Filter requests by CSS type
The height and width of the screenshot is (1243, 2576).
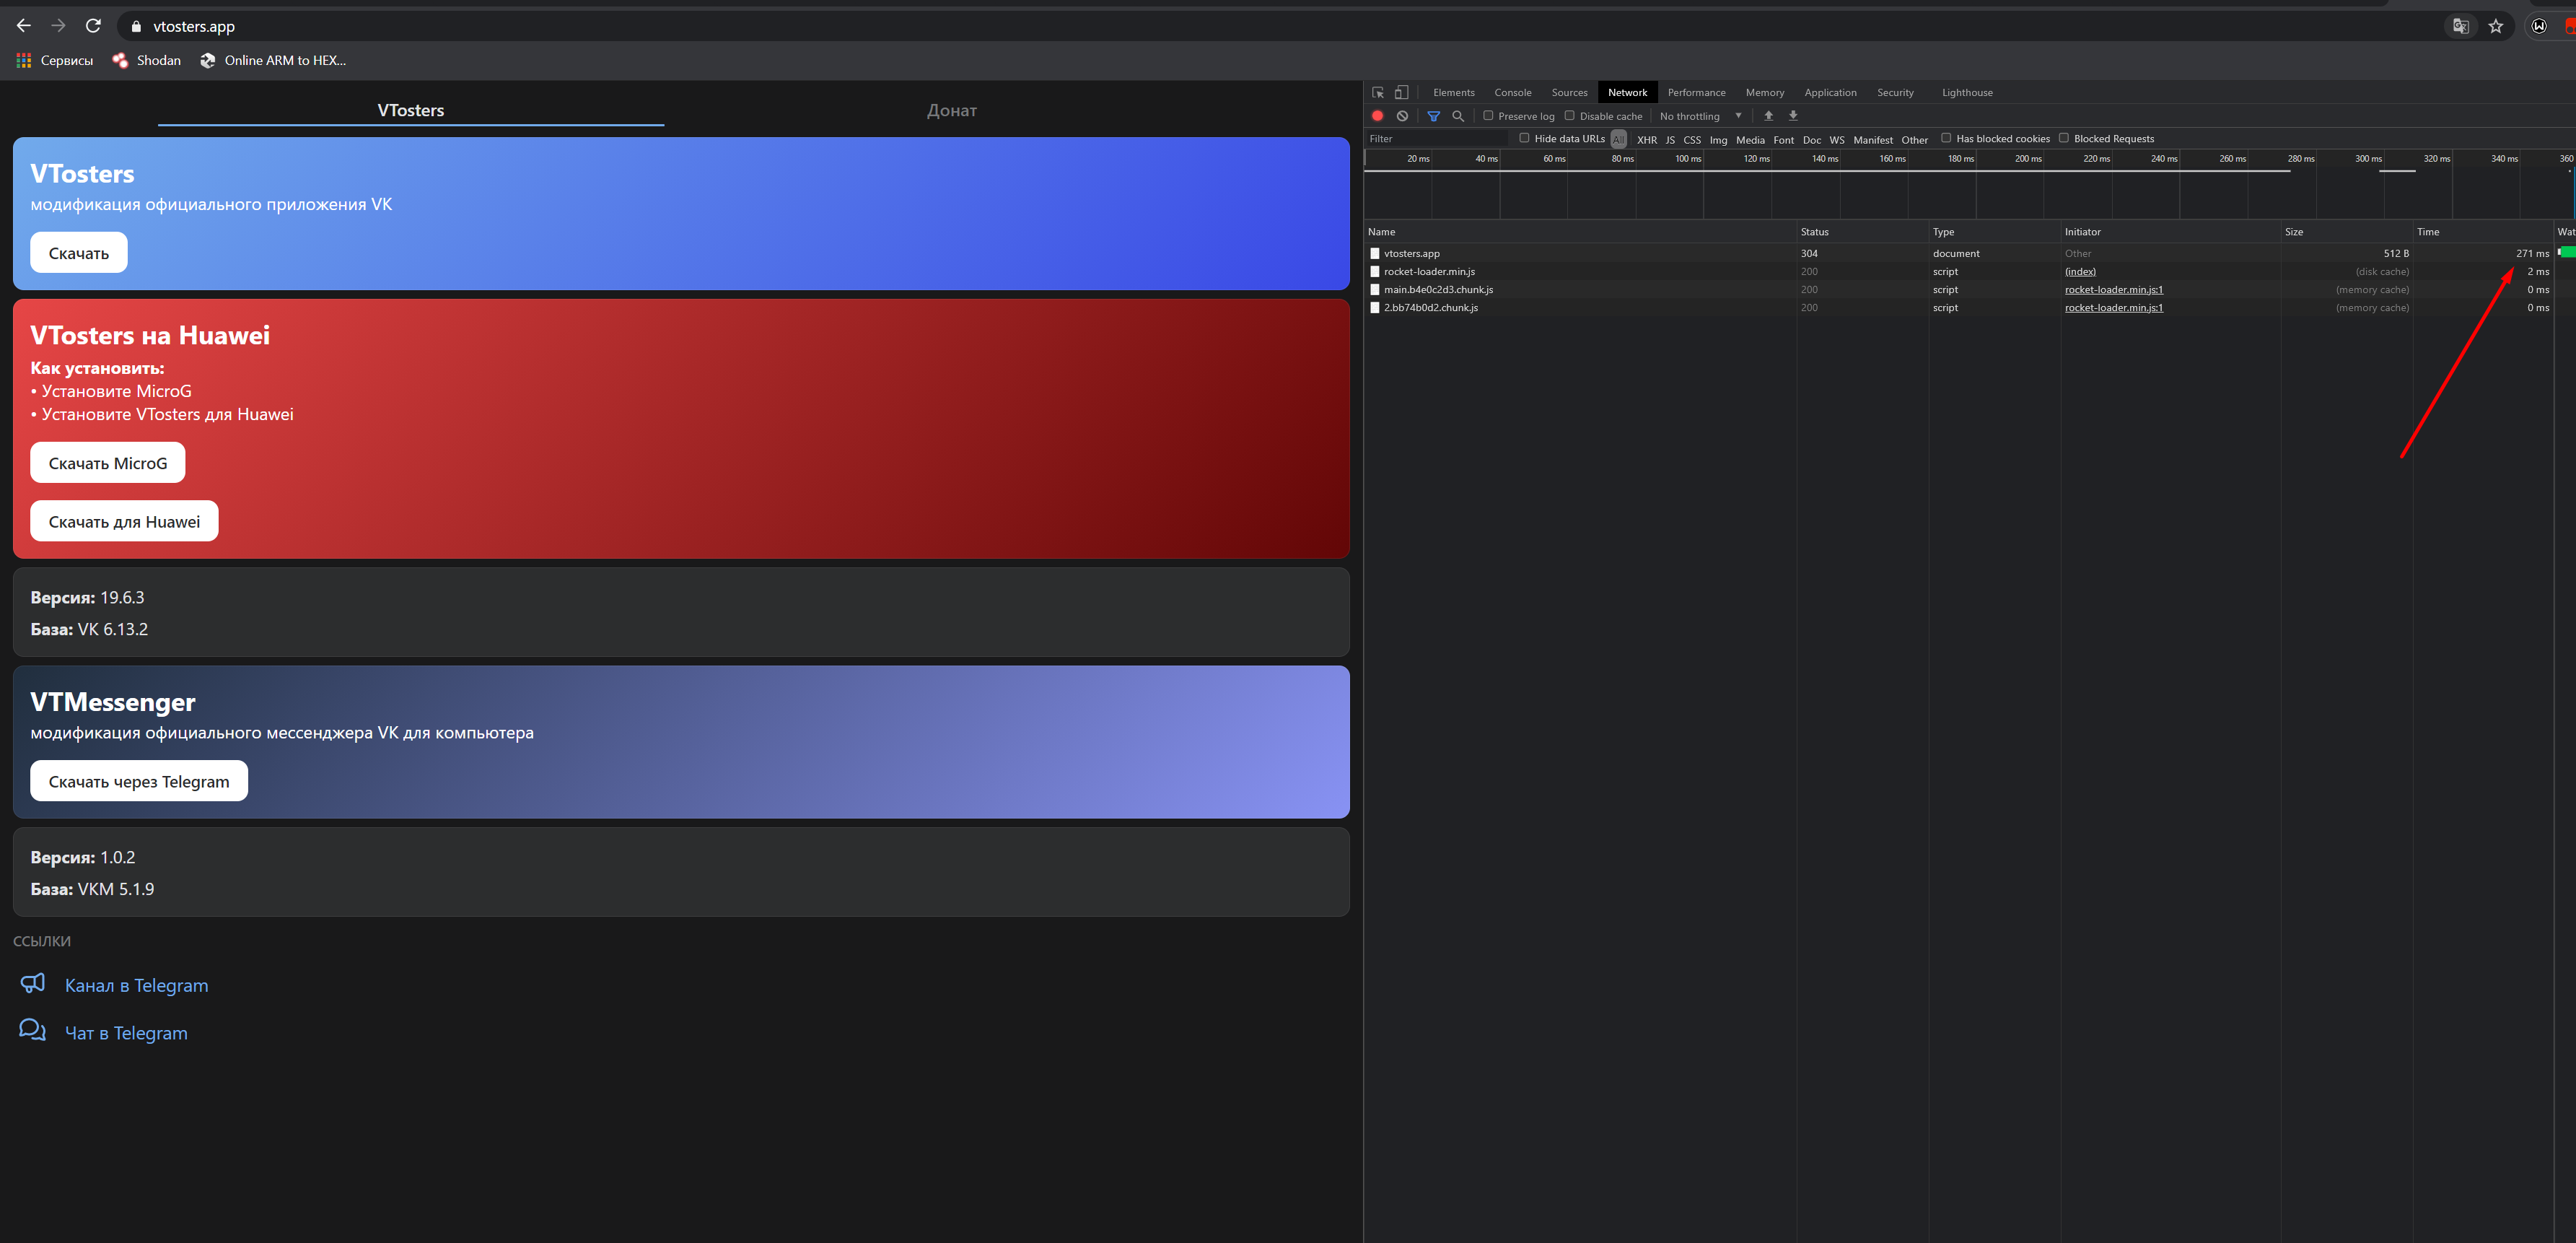tap(1692, 140)
